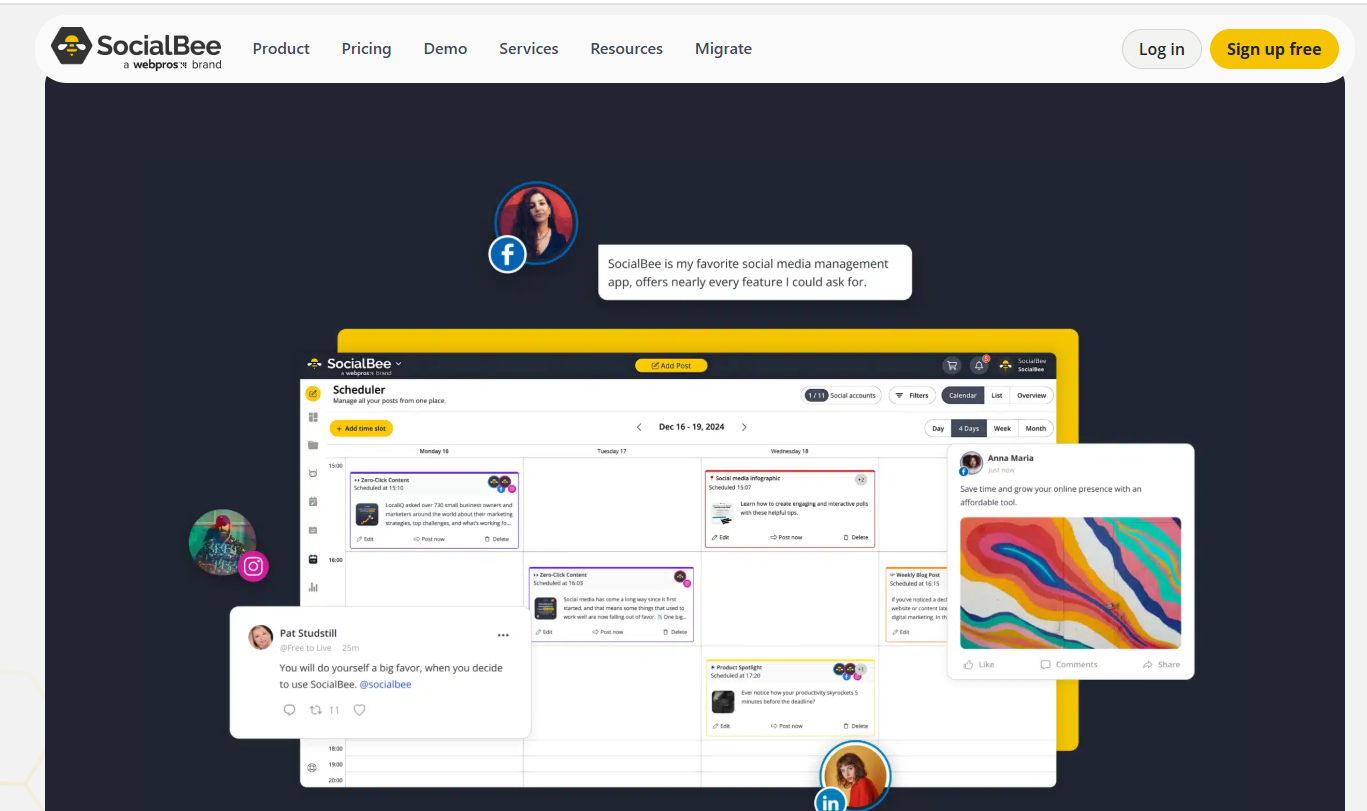The width and height of the screenshot is (1367, 811).
Task: Go to the previous date range arrow
Action: pyautogui.click(x=639, y=427)
